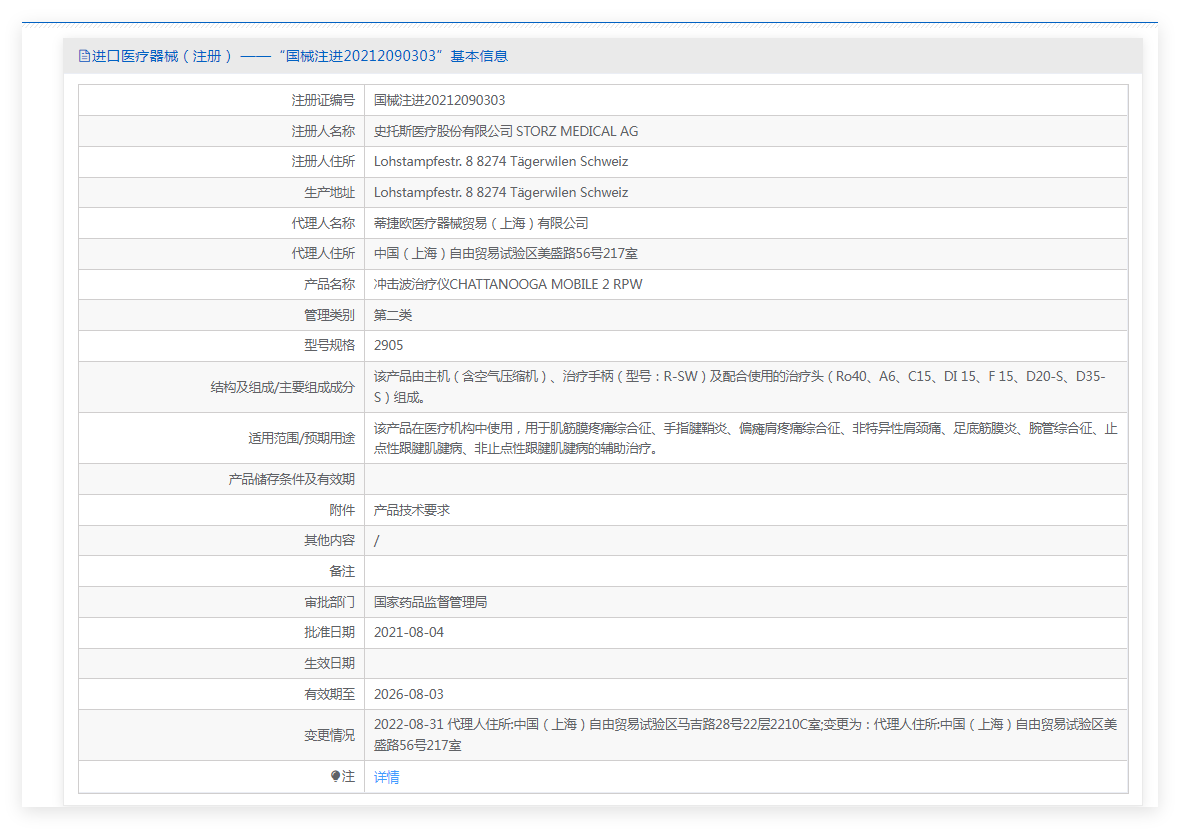Select registration number value 国械注进20212090303 in table
The image size is (1180, 829).
pyautogui.click(x=439, y=100)
